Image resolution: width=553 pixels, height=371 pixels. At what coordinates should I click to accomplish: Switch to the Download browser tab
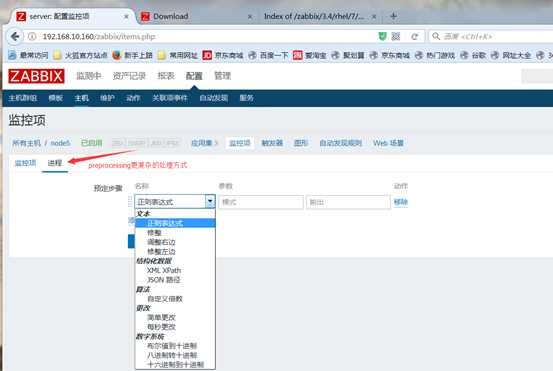[196, 16]
